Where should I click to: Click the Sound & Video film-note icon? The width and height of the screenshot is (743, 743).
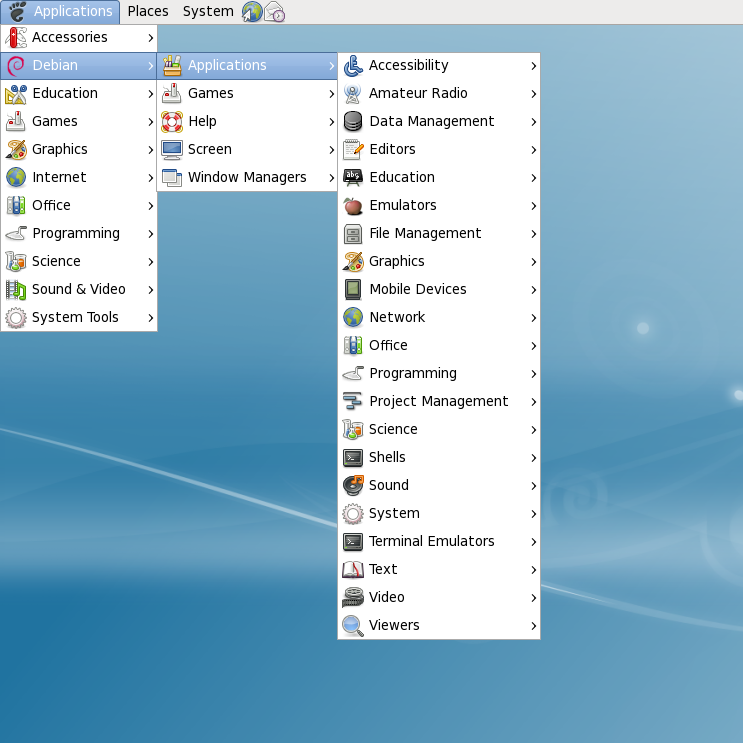pyautogui.click(x=16, y=290)
